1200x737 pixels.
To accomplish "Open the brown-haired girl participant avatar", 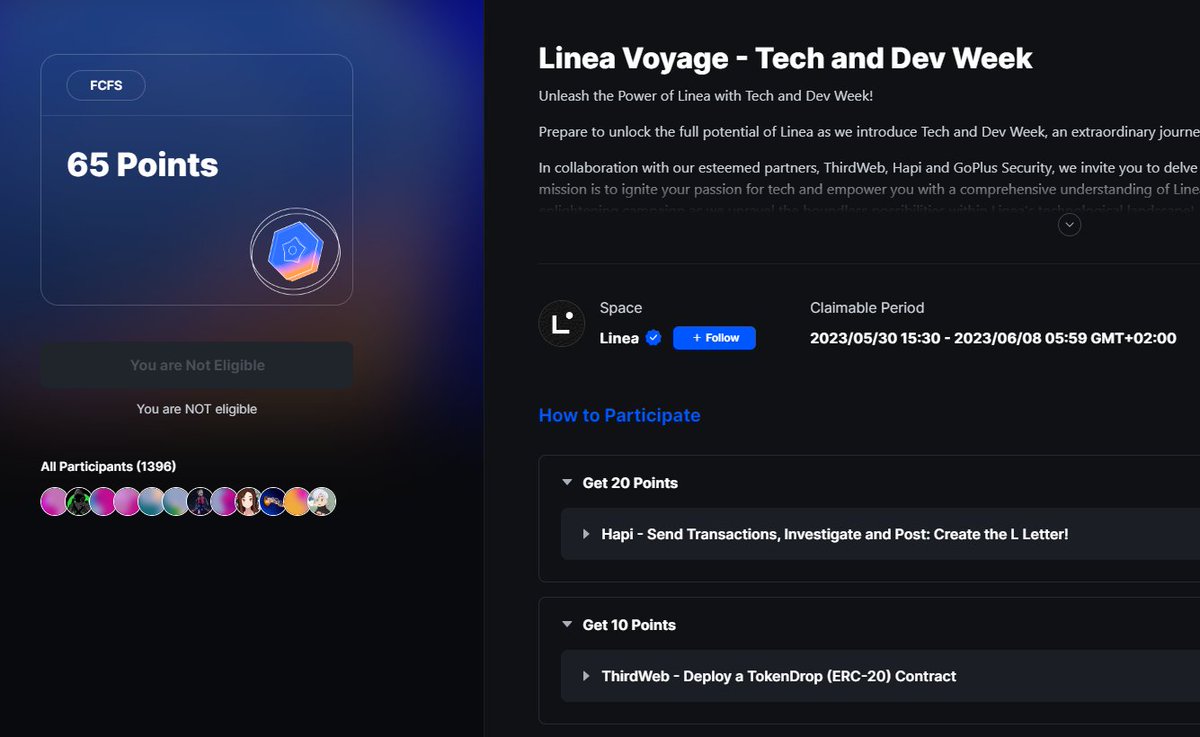I will 249,502.
